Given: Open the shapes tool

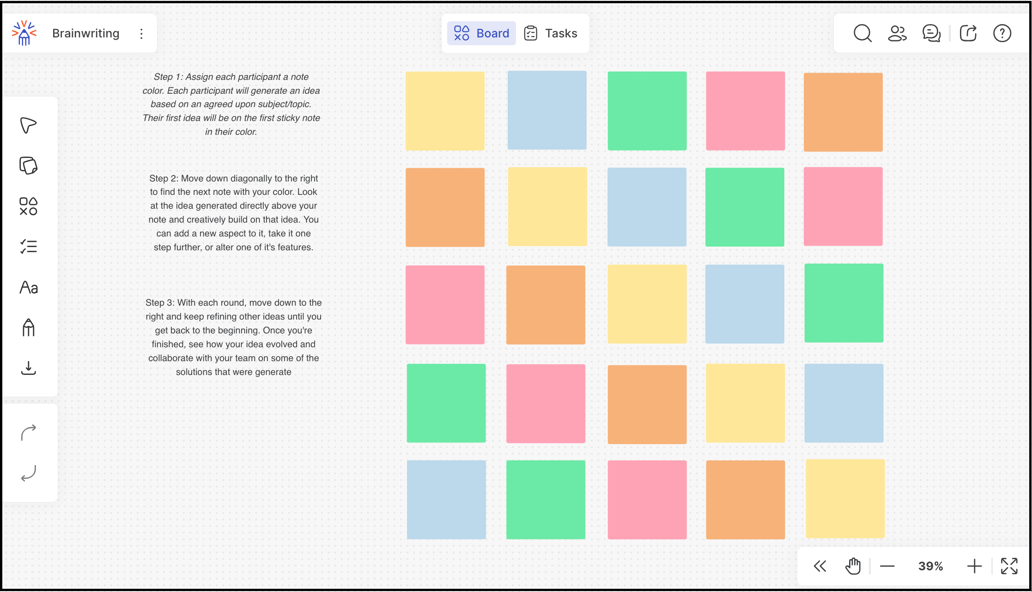Looking at the screenshot, I should point(28,206).
